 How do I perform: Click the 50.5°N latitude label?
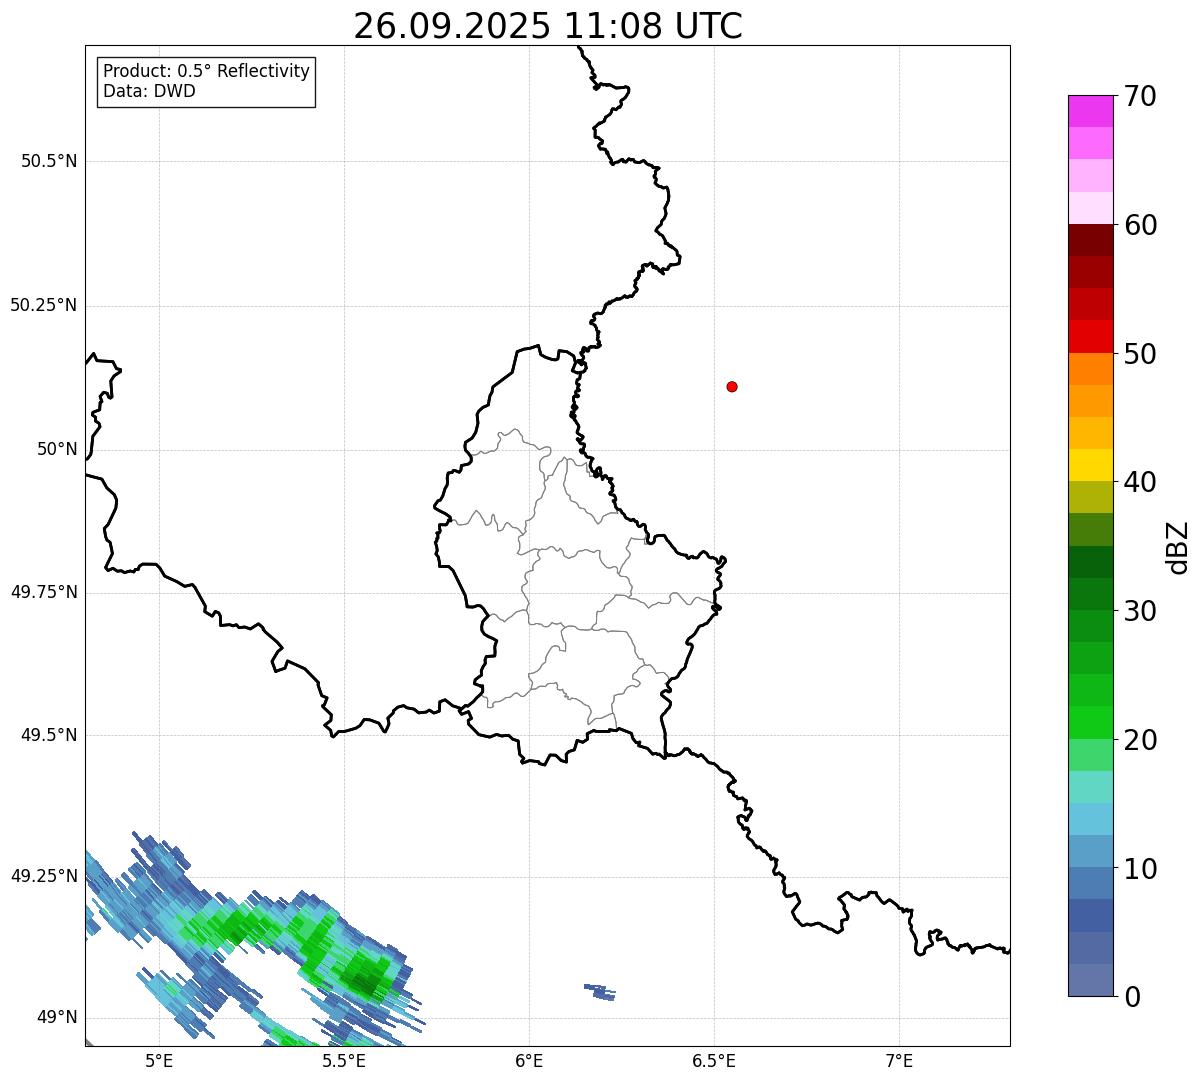[49, 161]
